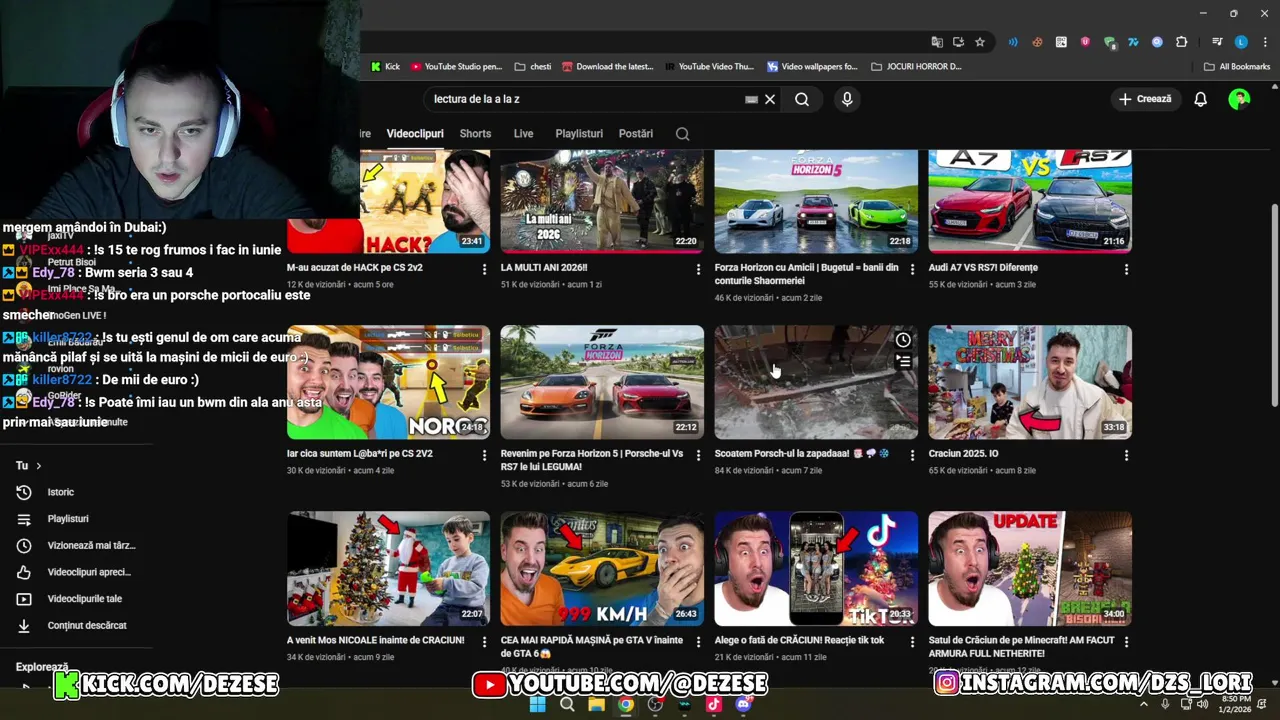
Task: Open the YouTube Studio bookmark
Action: (x=456, y=67)
